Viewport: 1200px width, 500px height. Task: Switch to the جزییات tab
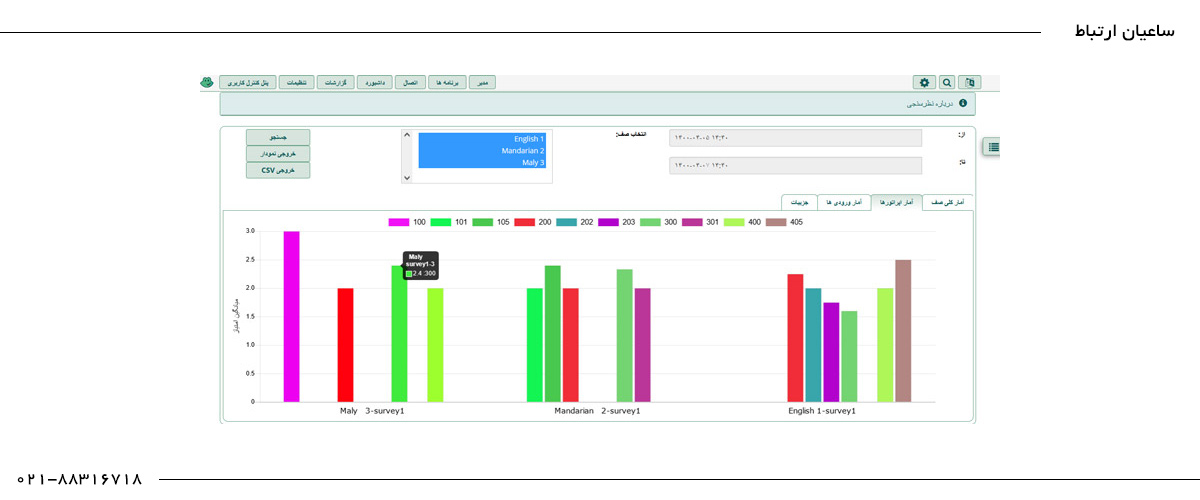(x=799, y=202)
